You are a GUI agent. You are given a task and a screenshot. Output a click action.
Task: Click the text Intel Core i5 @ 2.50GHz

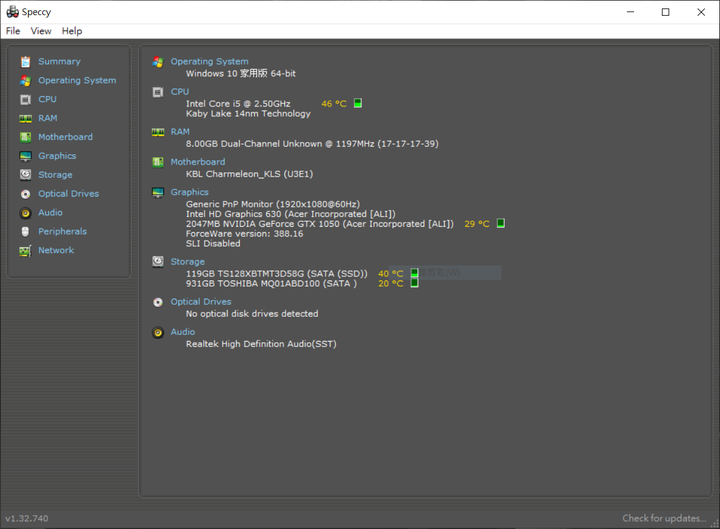tap(238, 104)
